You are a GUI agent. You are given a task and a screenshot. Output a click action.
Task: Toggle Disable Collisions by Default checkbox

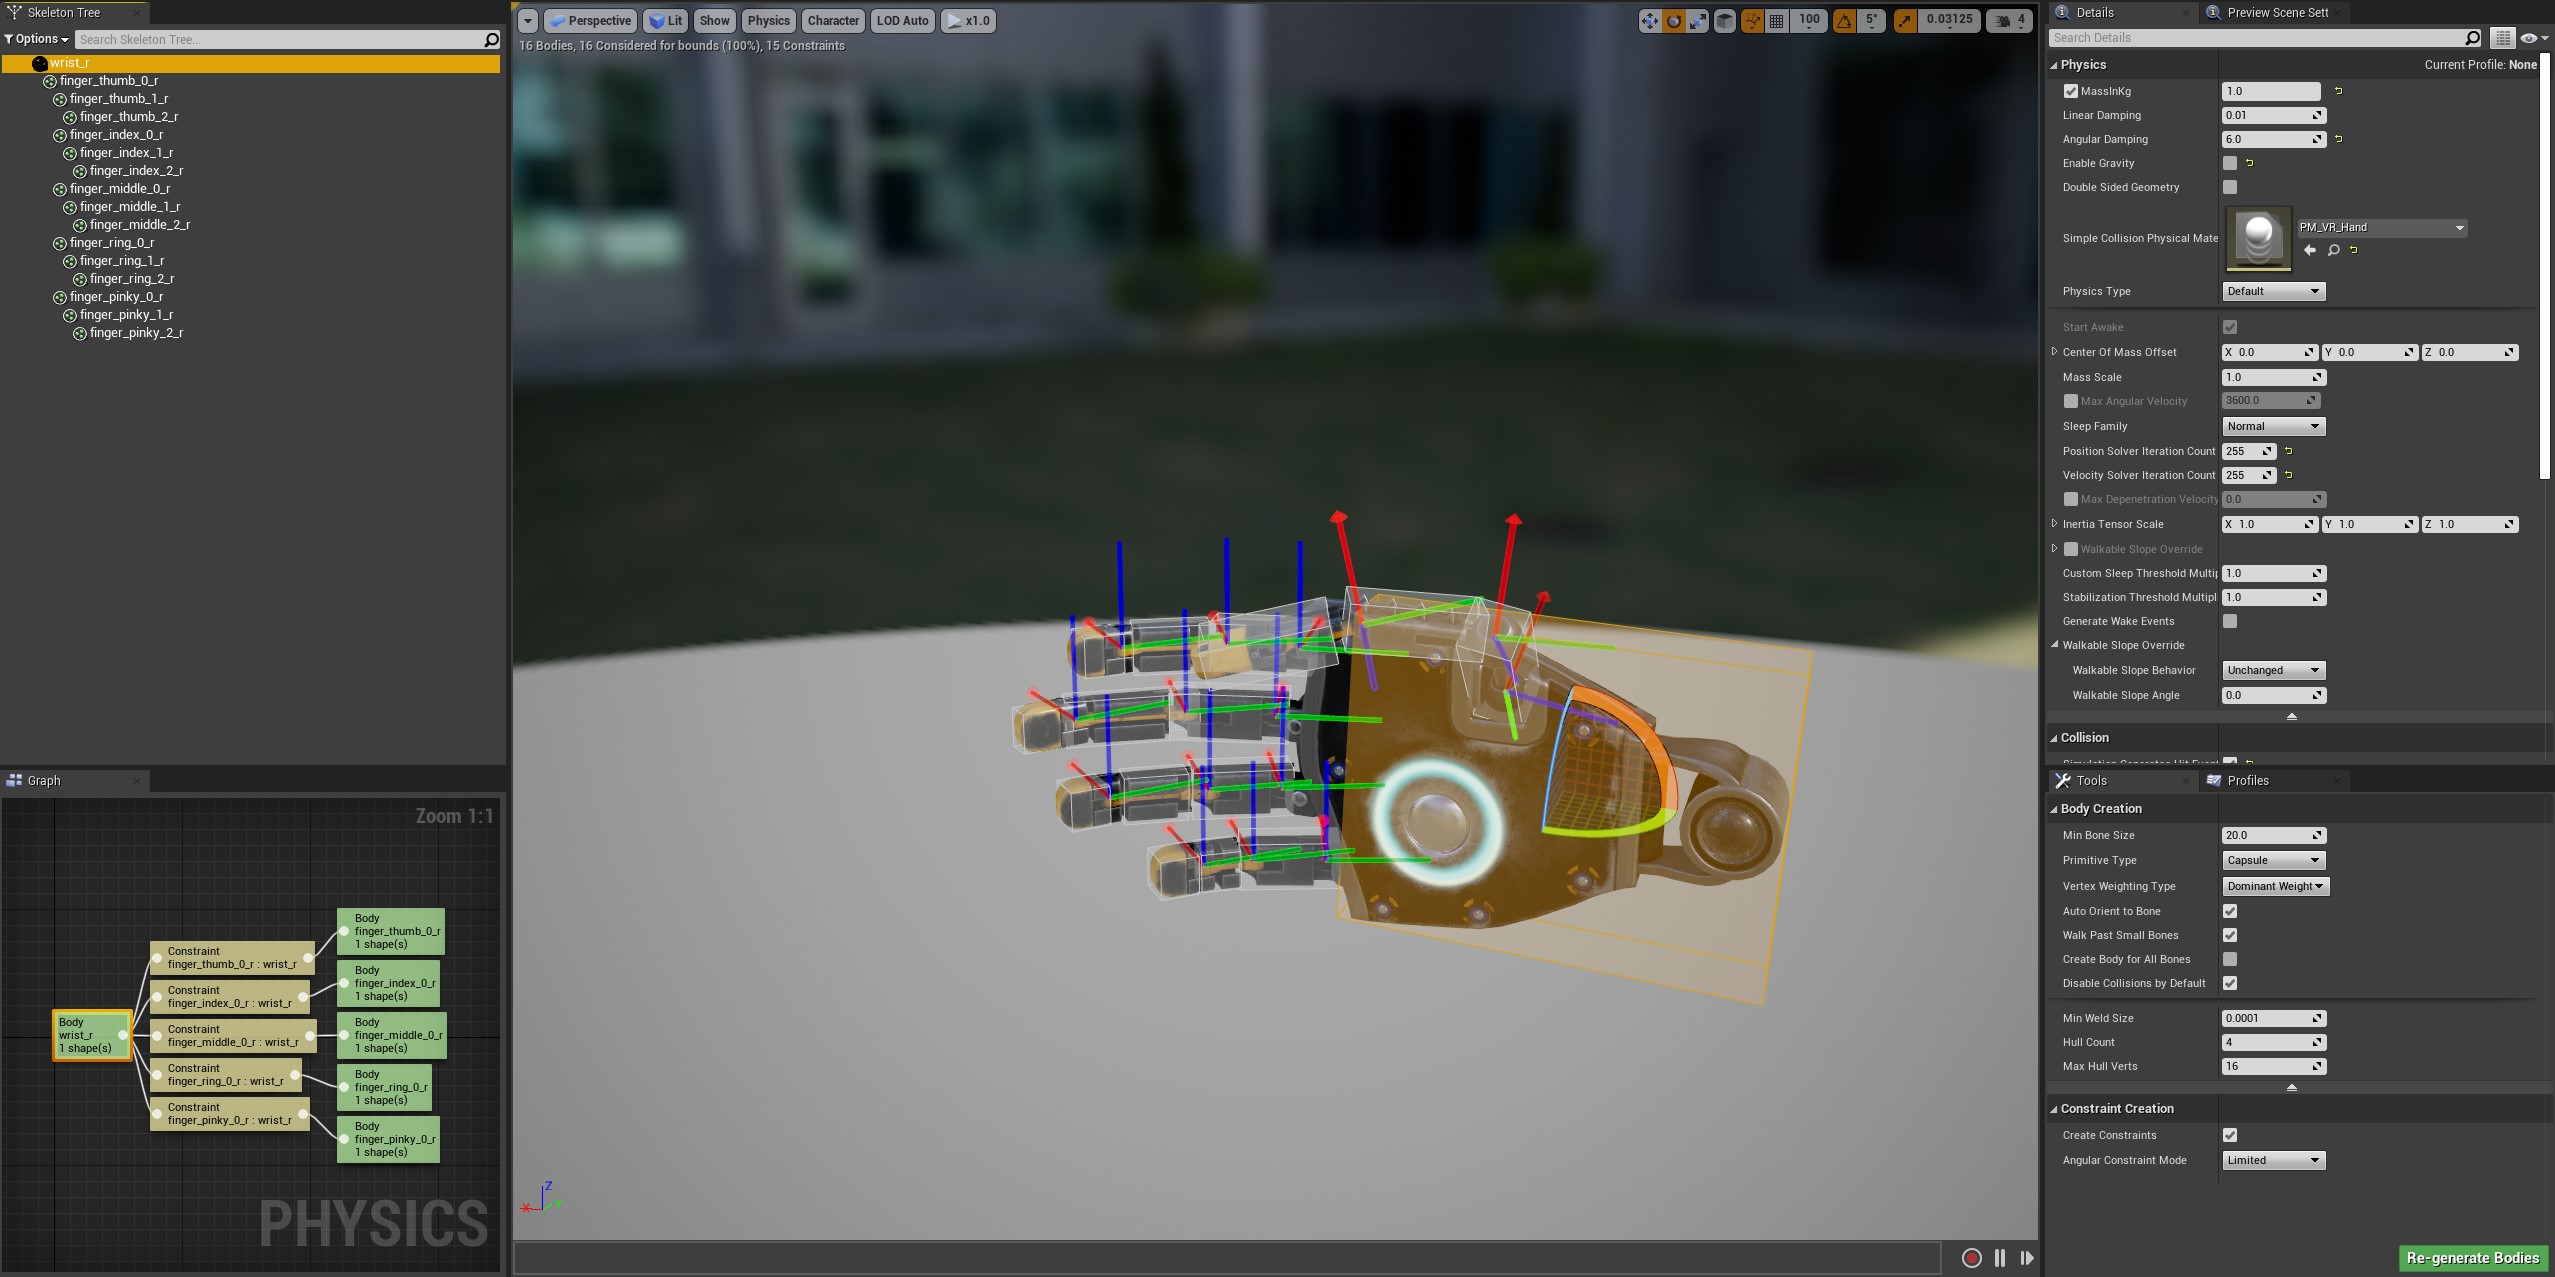[x=2229, y=983]
